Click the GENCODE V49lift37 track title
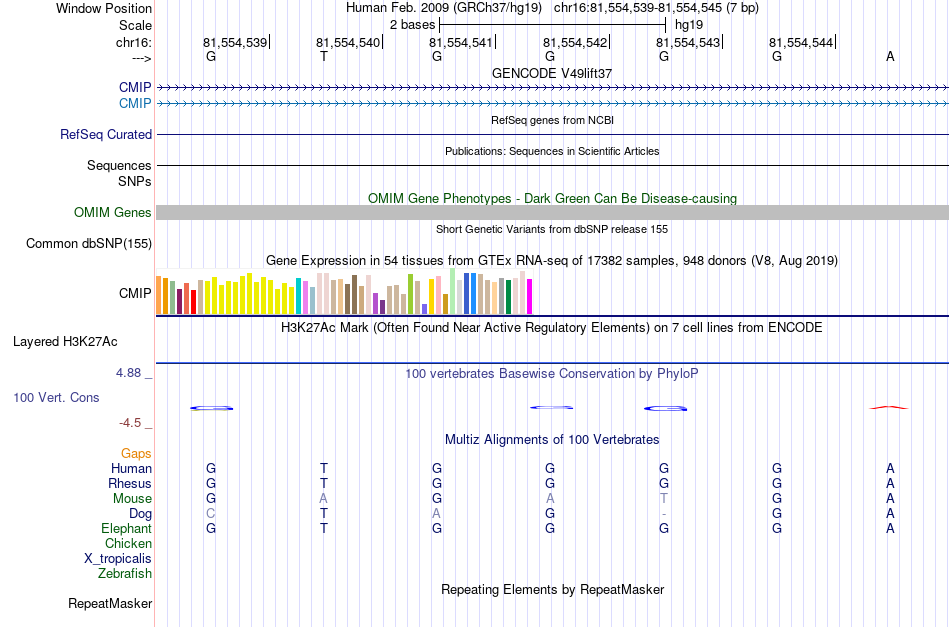The height and width of the screenshot is (627, 950). pos(552,73)
